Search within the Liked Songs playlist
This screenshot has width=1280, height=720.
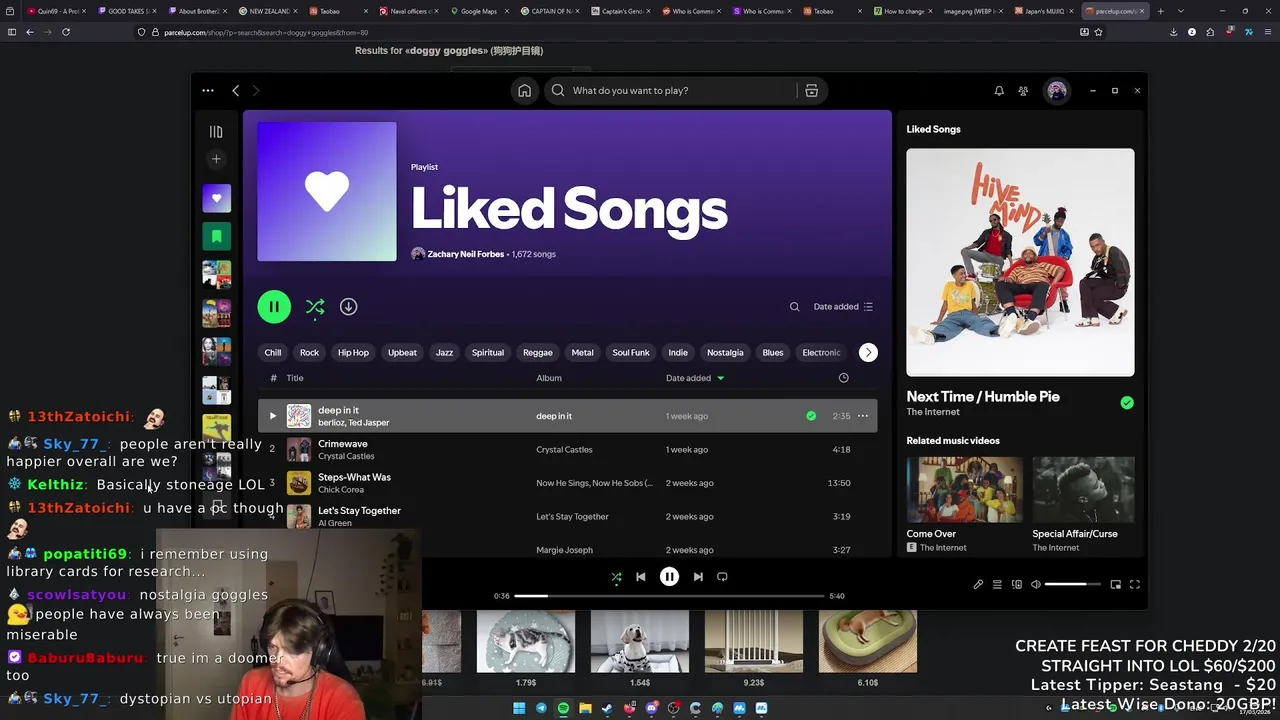(795, 307)
